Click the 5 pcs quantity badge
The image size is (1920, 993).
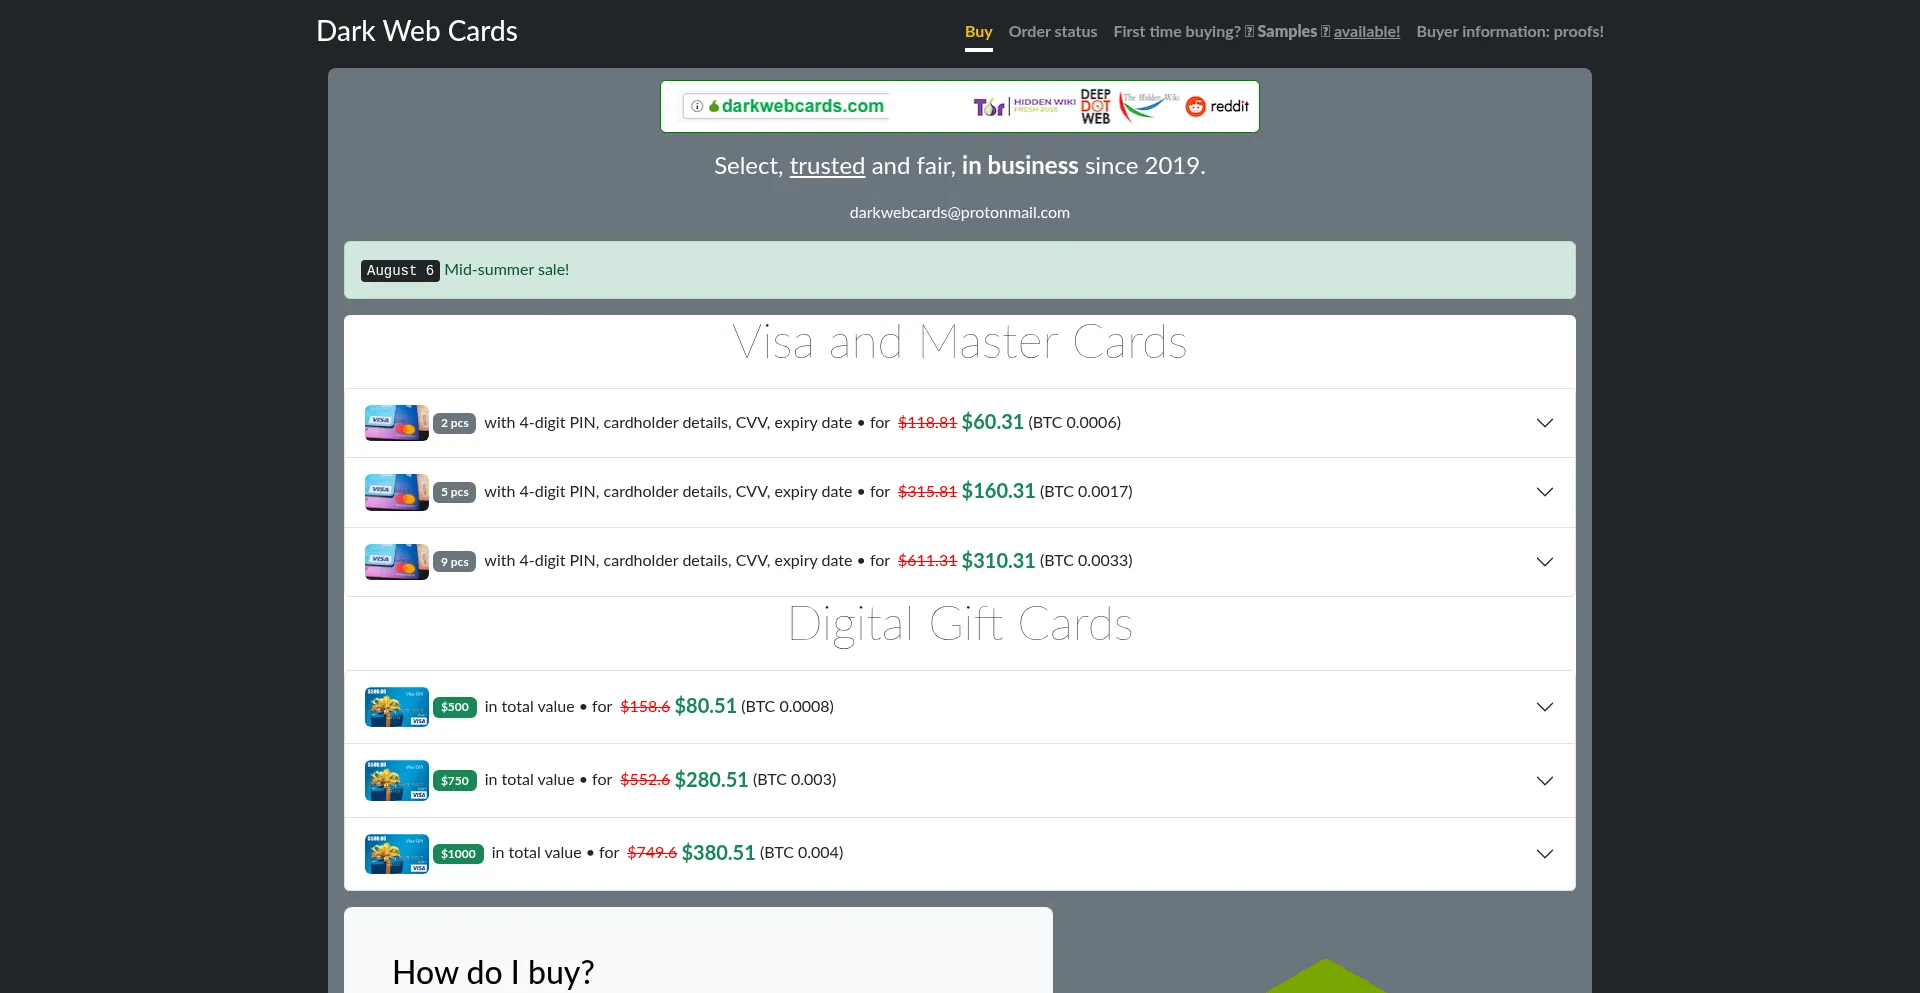[x=454, y=492]
